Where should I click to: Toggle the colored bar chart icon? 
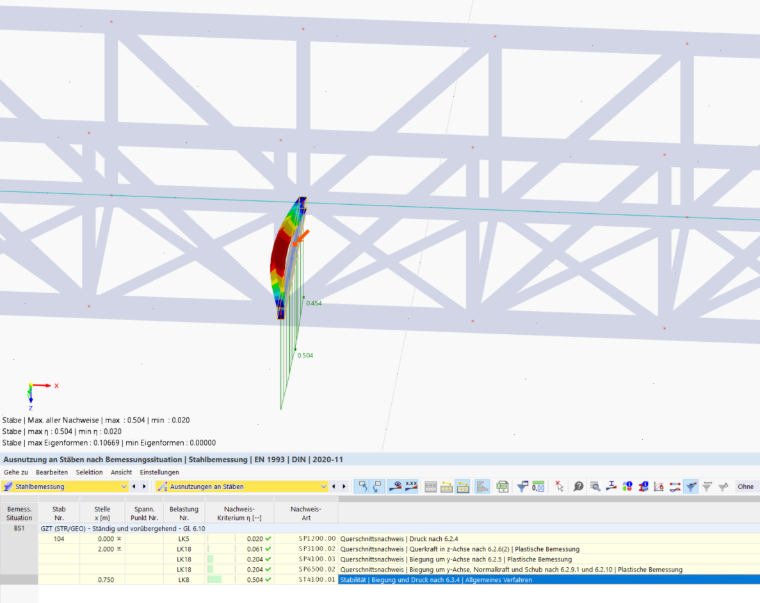point(482,486)
